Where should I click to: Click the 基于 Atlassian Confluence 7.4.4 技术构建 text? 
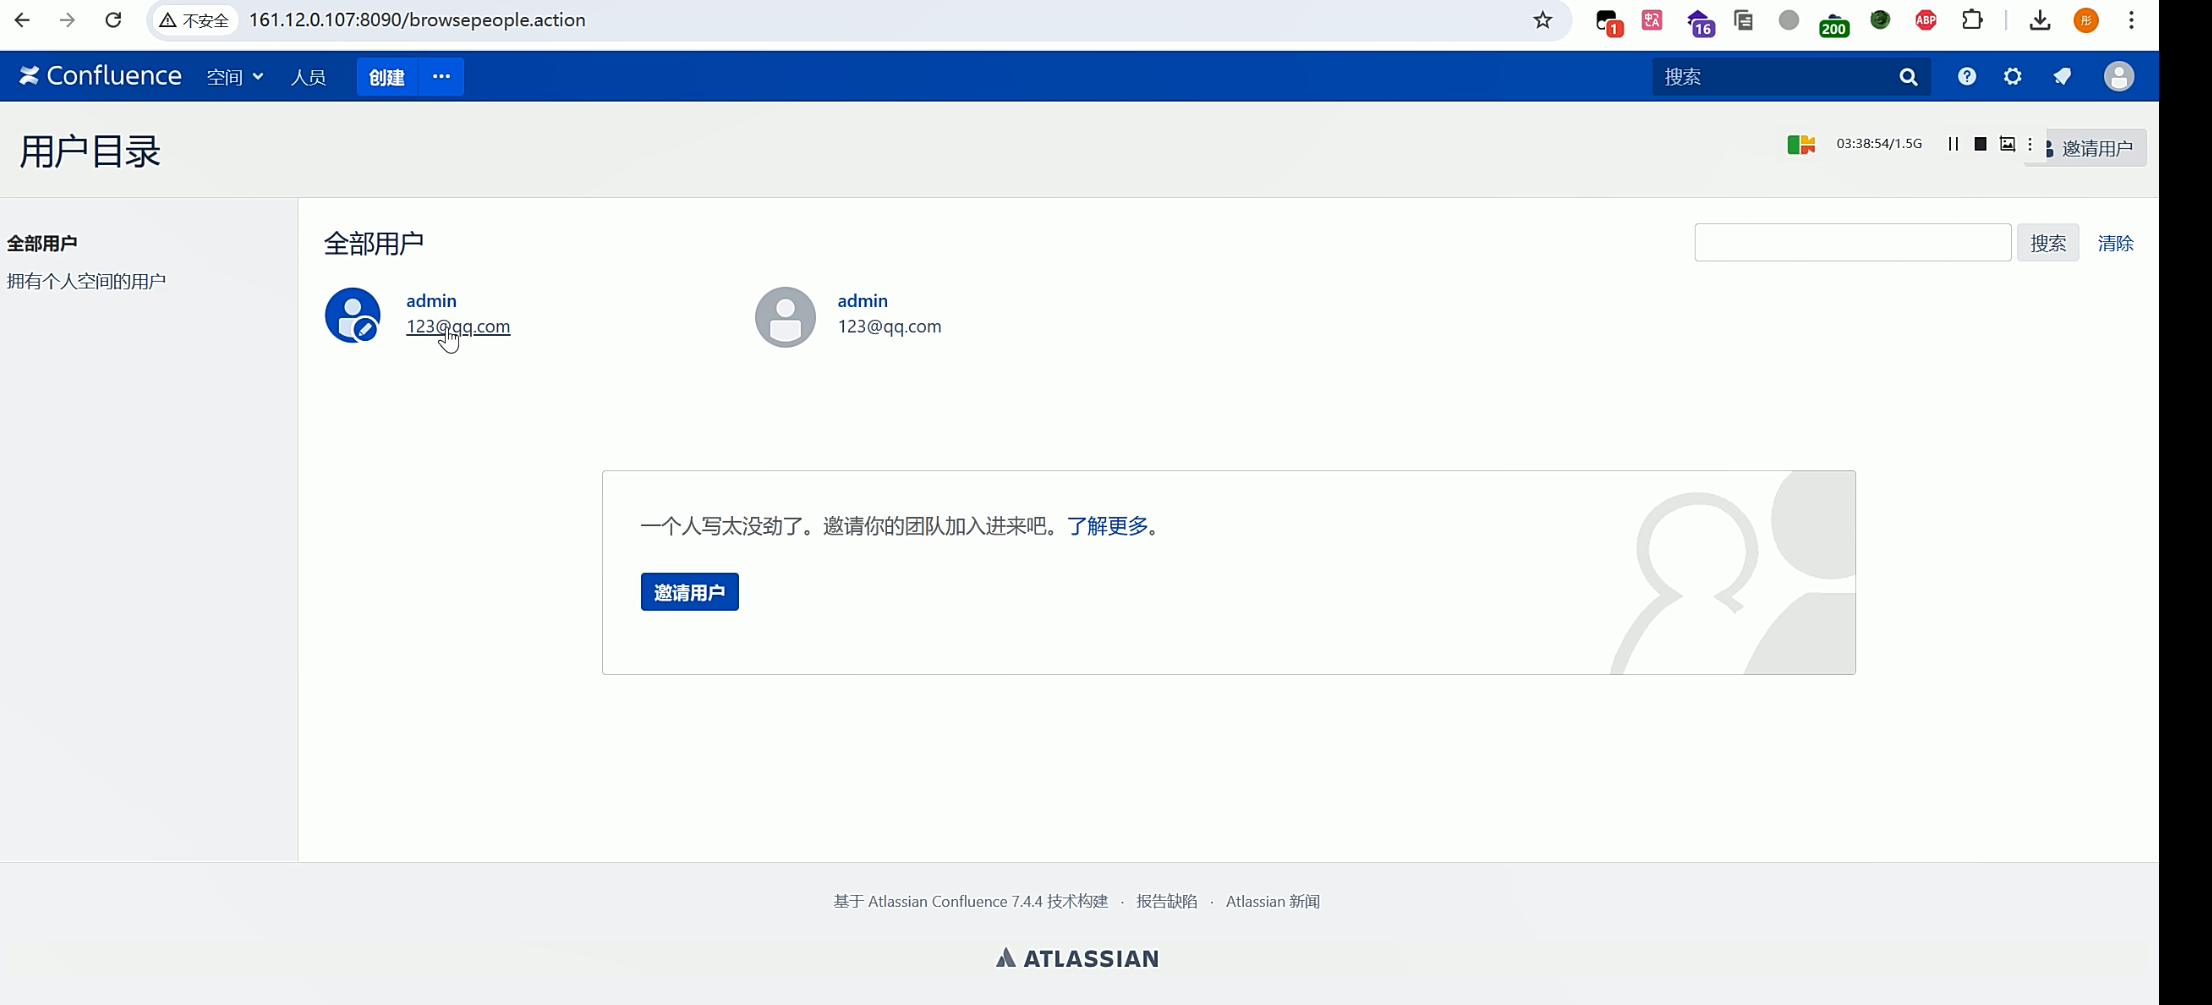[x=971, y=901]
